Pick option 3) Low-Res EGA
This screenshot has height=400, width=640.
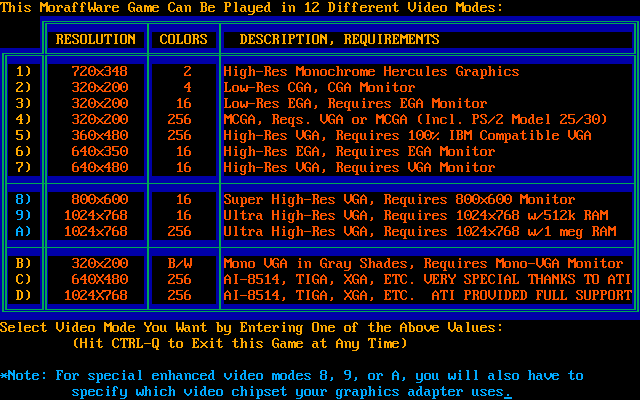tap(24, 104)
